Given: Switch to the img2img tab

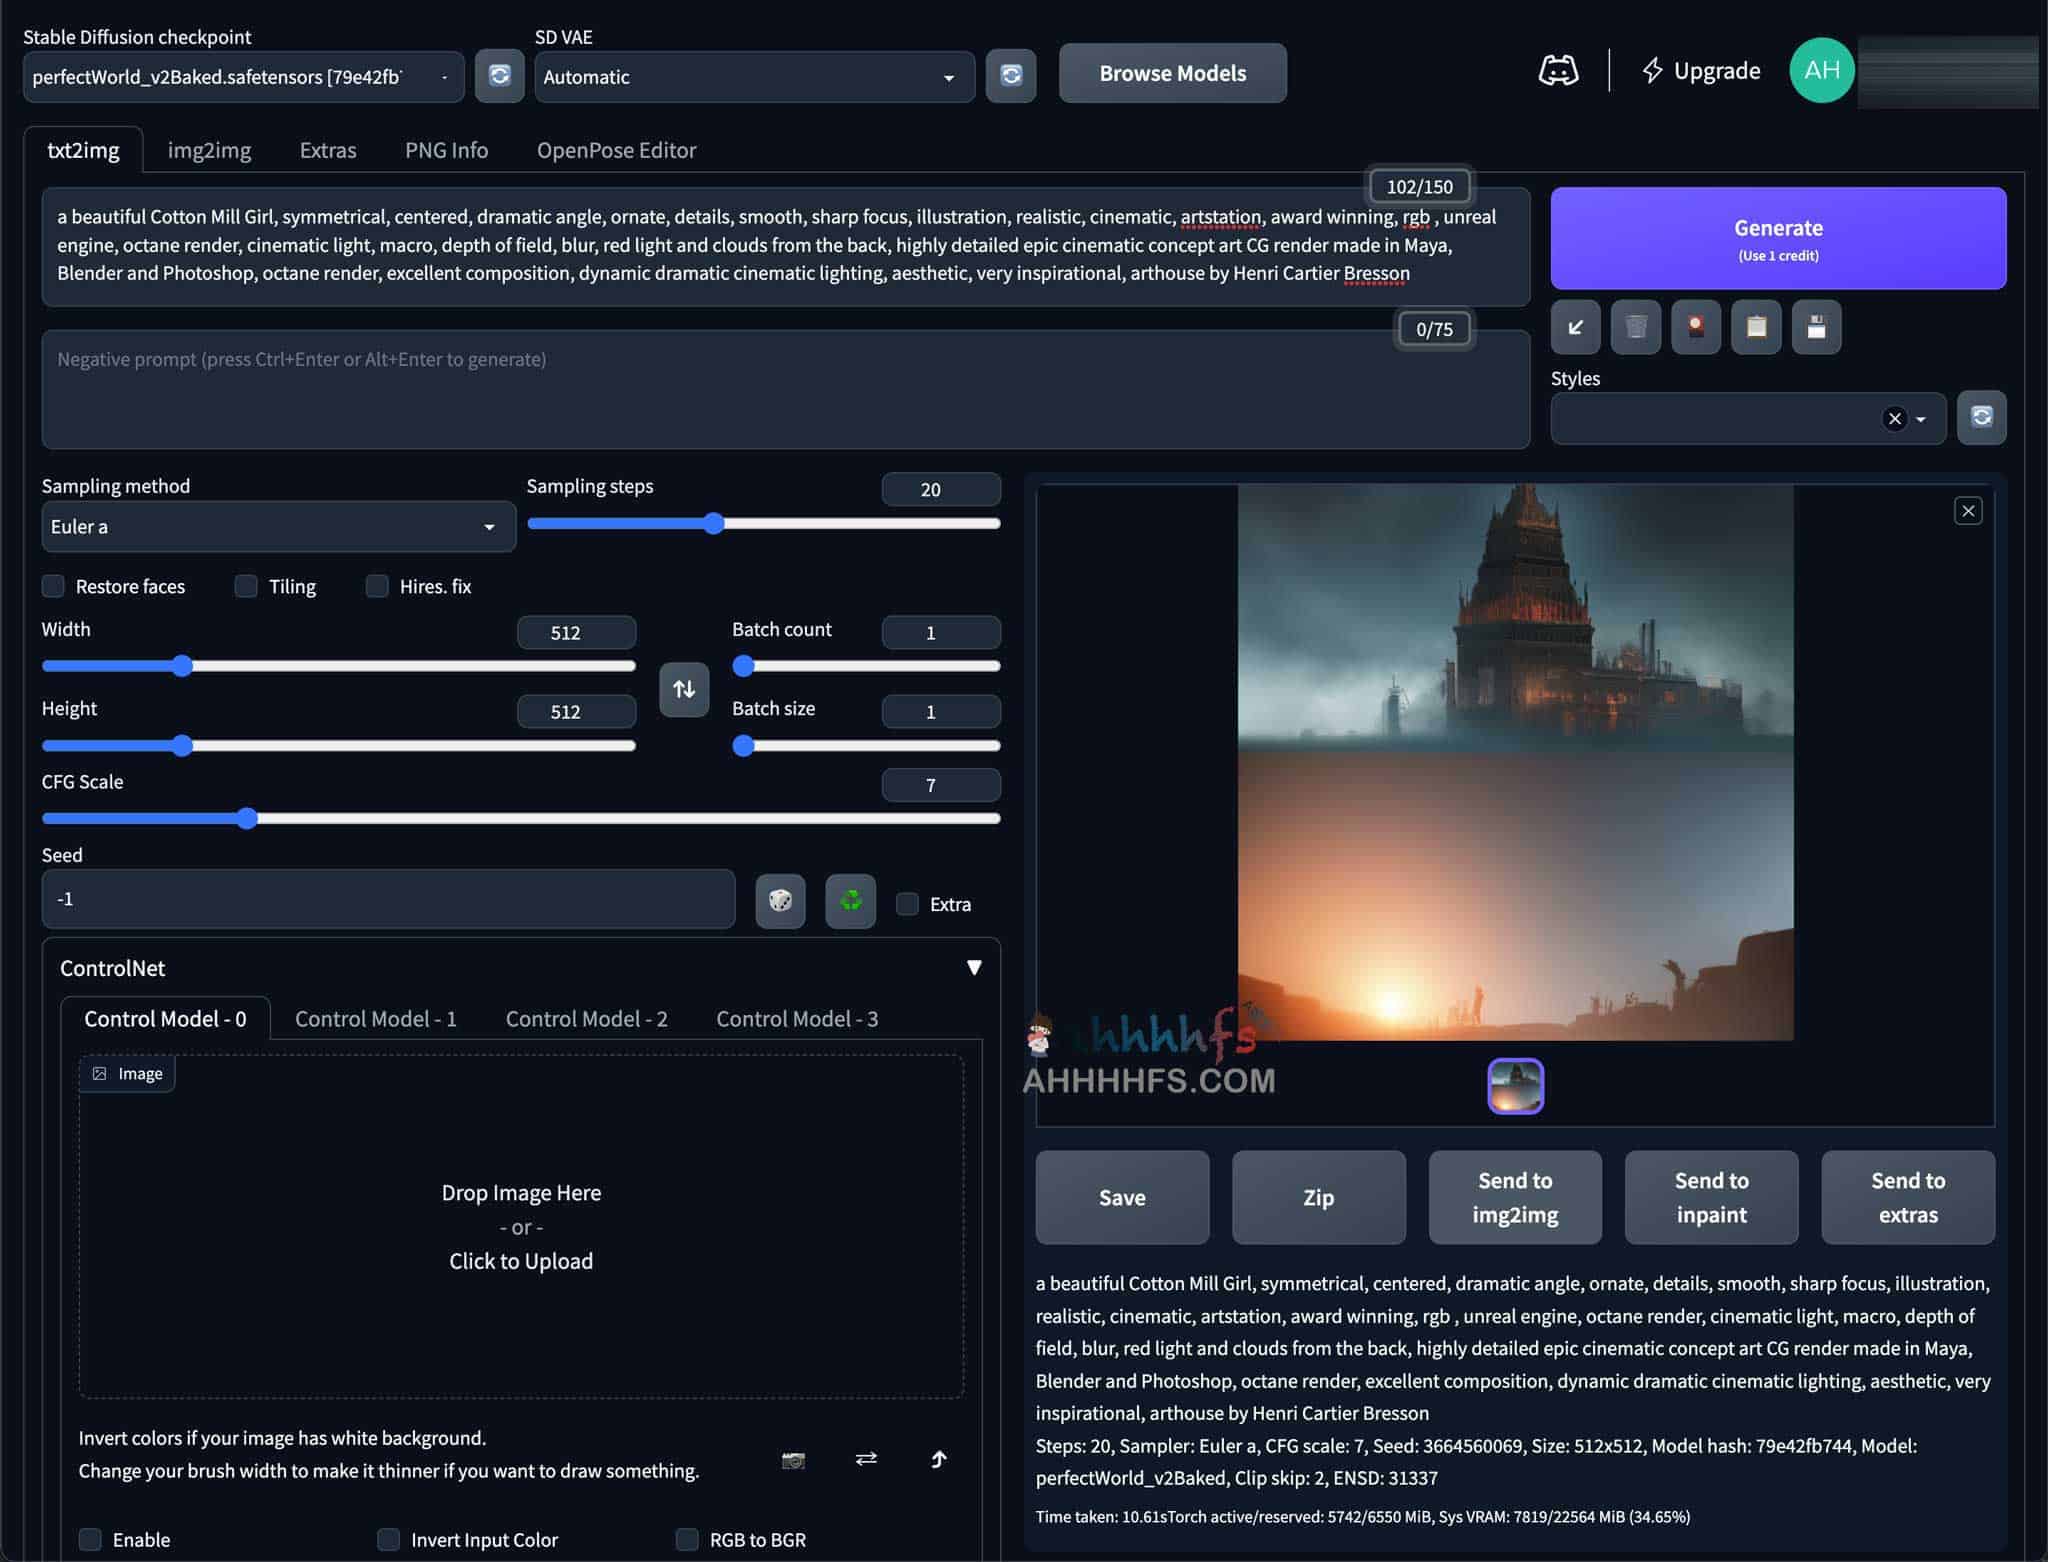Looking at the screenshot, I should [x=209, y=150].
